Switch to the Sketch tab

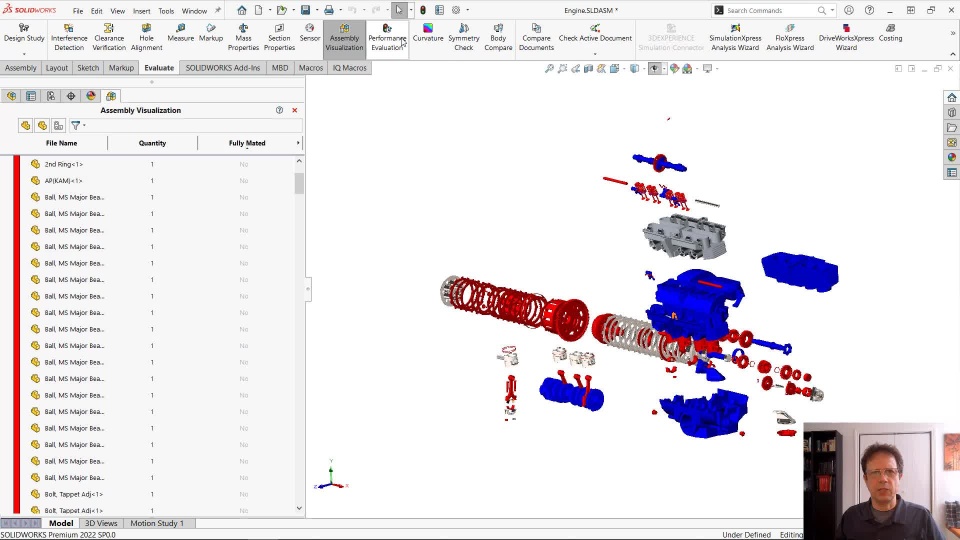[88, 68]
